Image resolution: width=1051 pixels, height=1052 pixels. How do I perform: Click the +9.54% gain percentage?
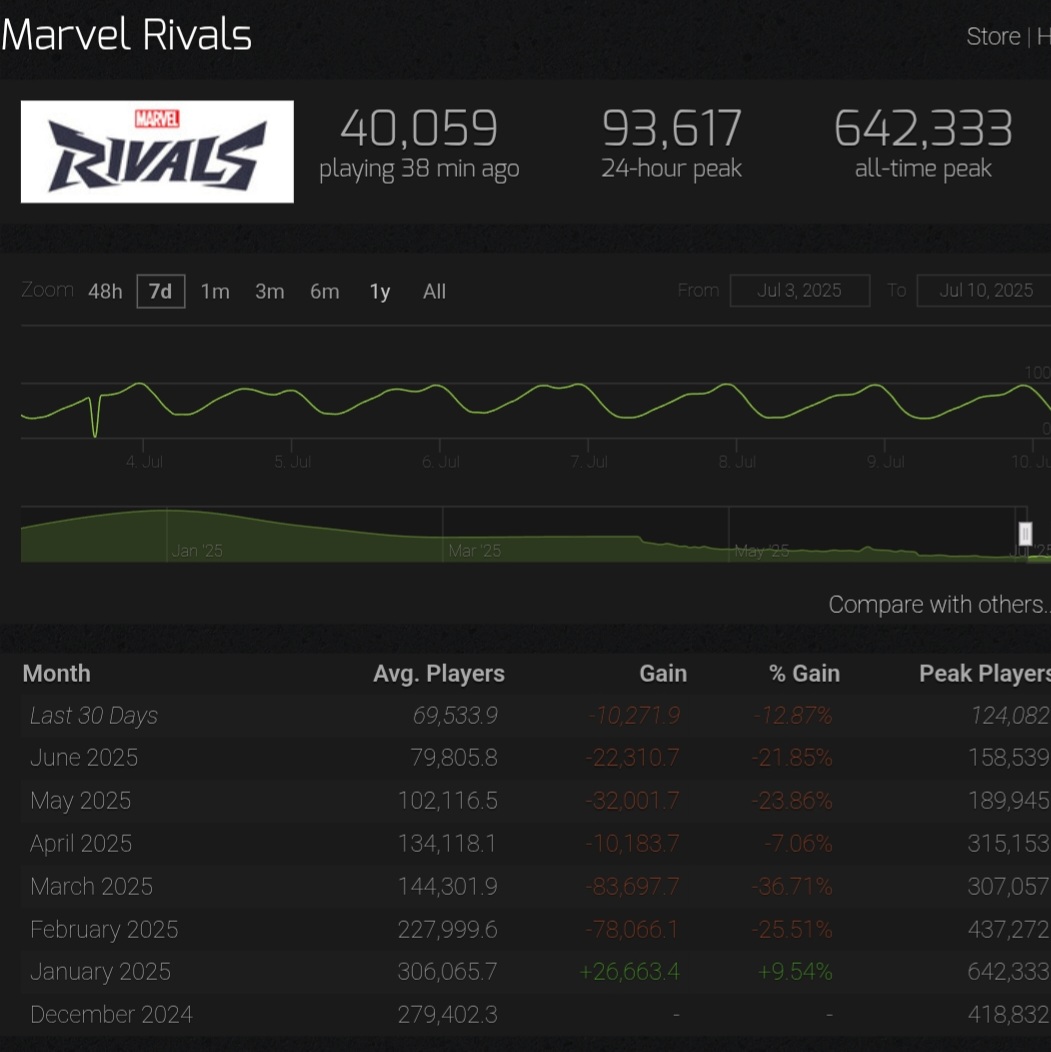[795, 971]
